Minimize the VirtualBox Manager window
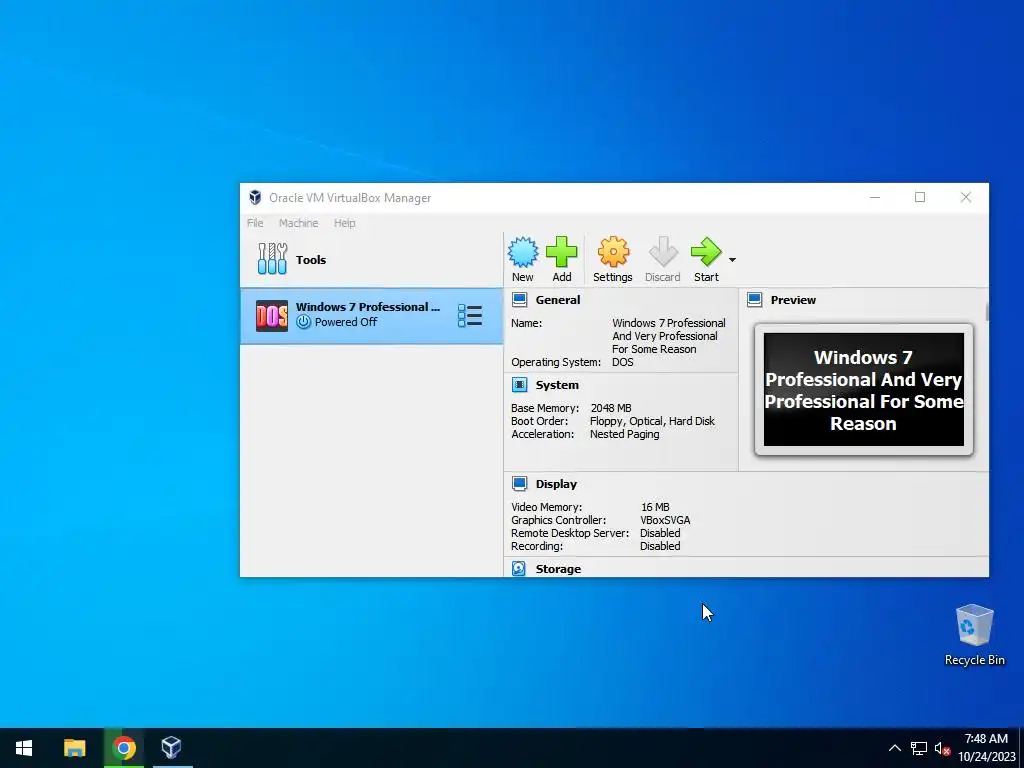 (x=875, y=197)
